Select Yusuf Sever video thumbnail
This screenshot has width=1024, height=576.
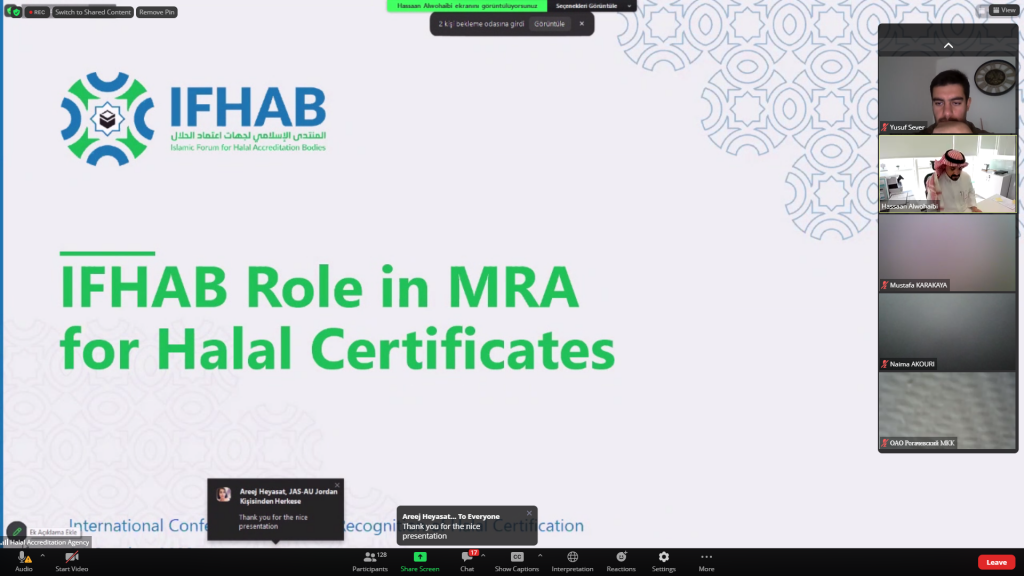948,95
